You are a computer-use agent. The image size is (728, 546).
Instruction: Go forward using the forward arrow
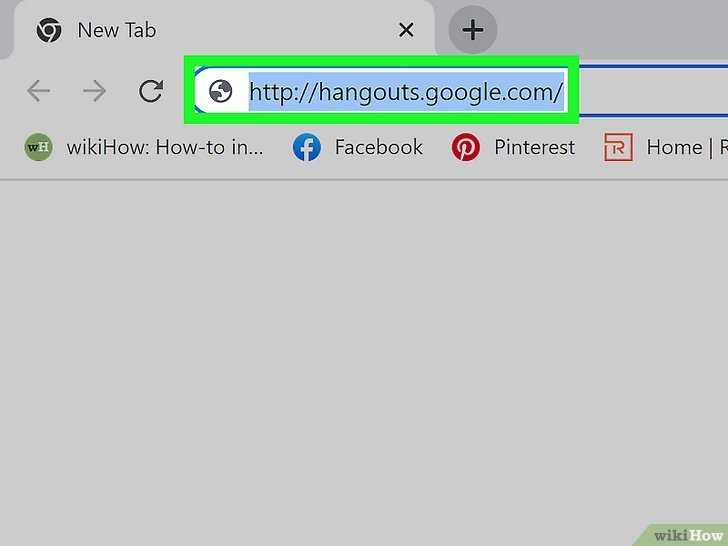point(95,91)
